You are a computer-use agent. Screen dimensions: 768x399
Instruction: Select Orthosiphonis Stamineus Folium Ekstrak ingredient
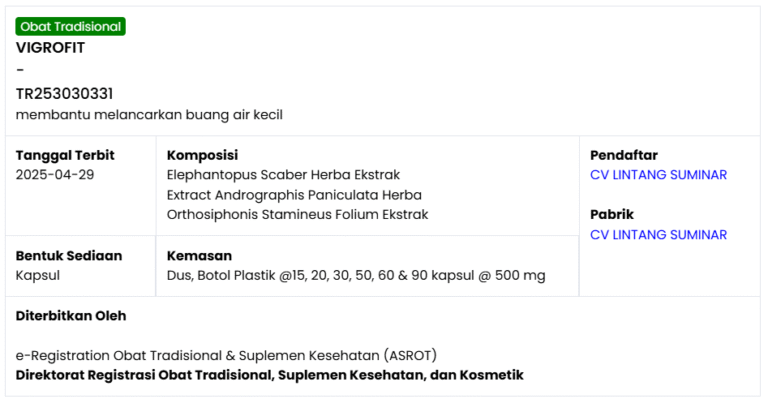click(x=297, y=215)
